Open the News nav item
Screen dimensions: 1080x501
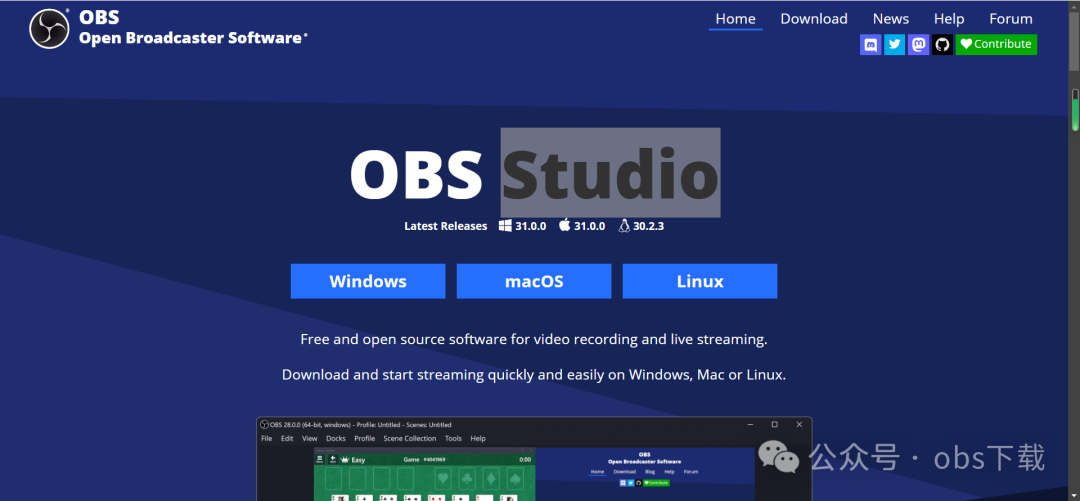click(x=890, y=19)
